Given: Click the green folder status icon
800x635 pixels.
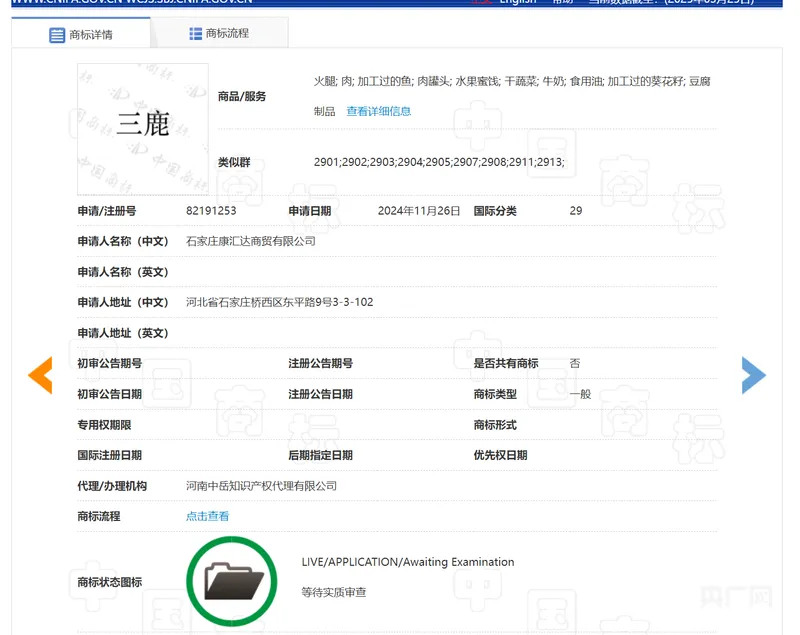Looking at the screenshot, I should (232, 581).
